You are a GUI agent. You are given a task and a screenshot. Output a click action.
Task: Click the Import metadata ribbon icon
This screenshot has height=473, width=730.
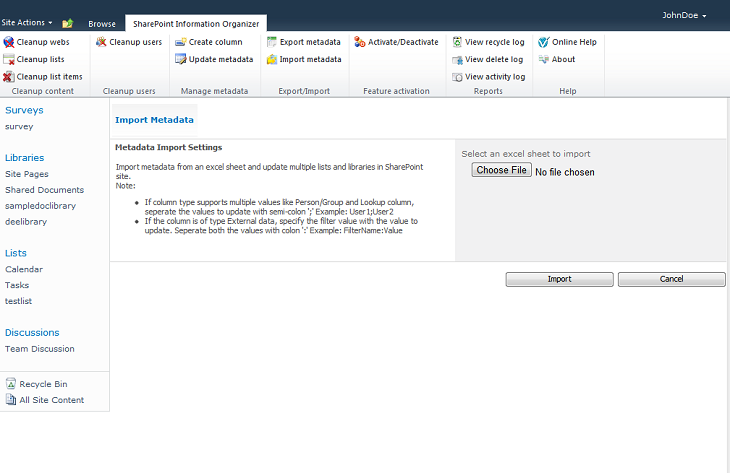coord(272,60)
